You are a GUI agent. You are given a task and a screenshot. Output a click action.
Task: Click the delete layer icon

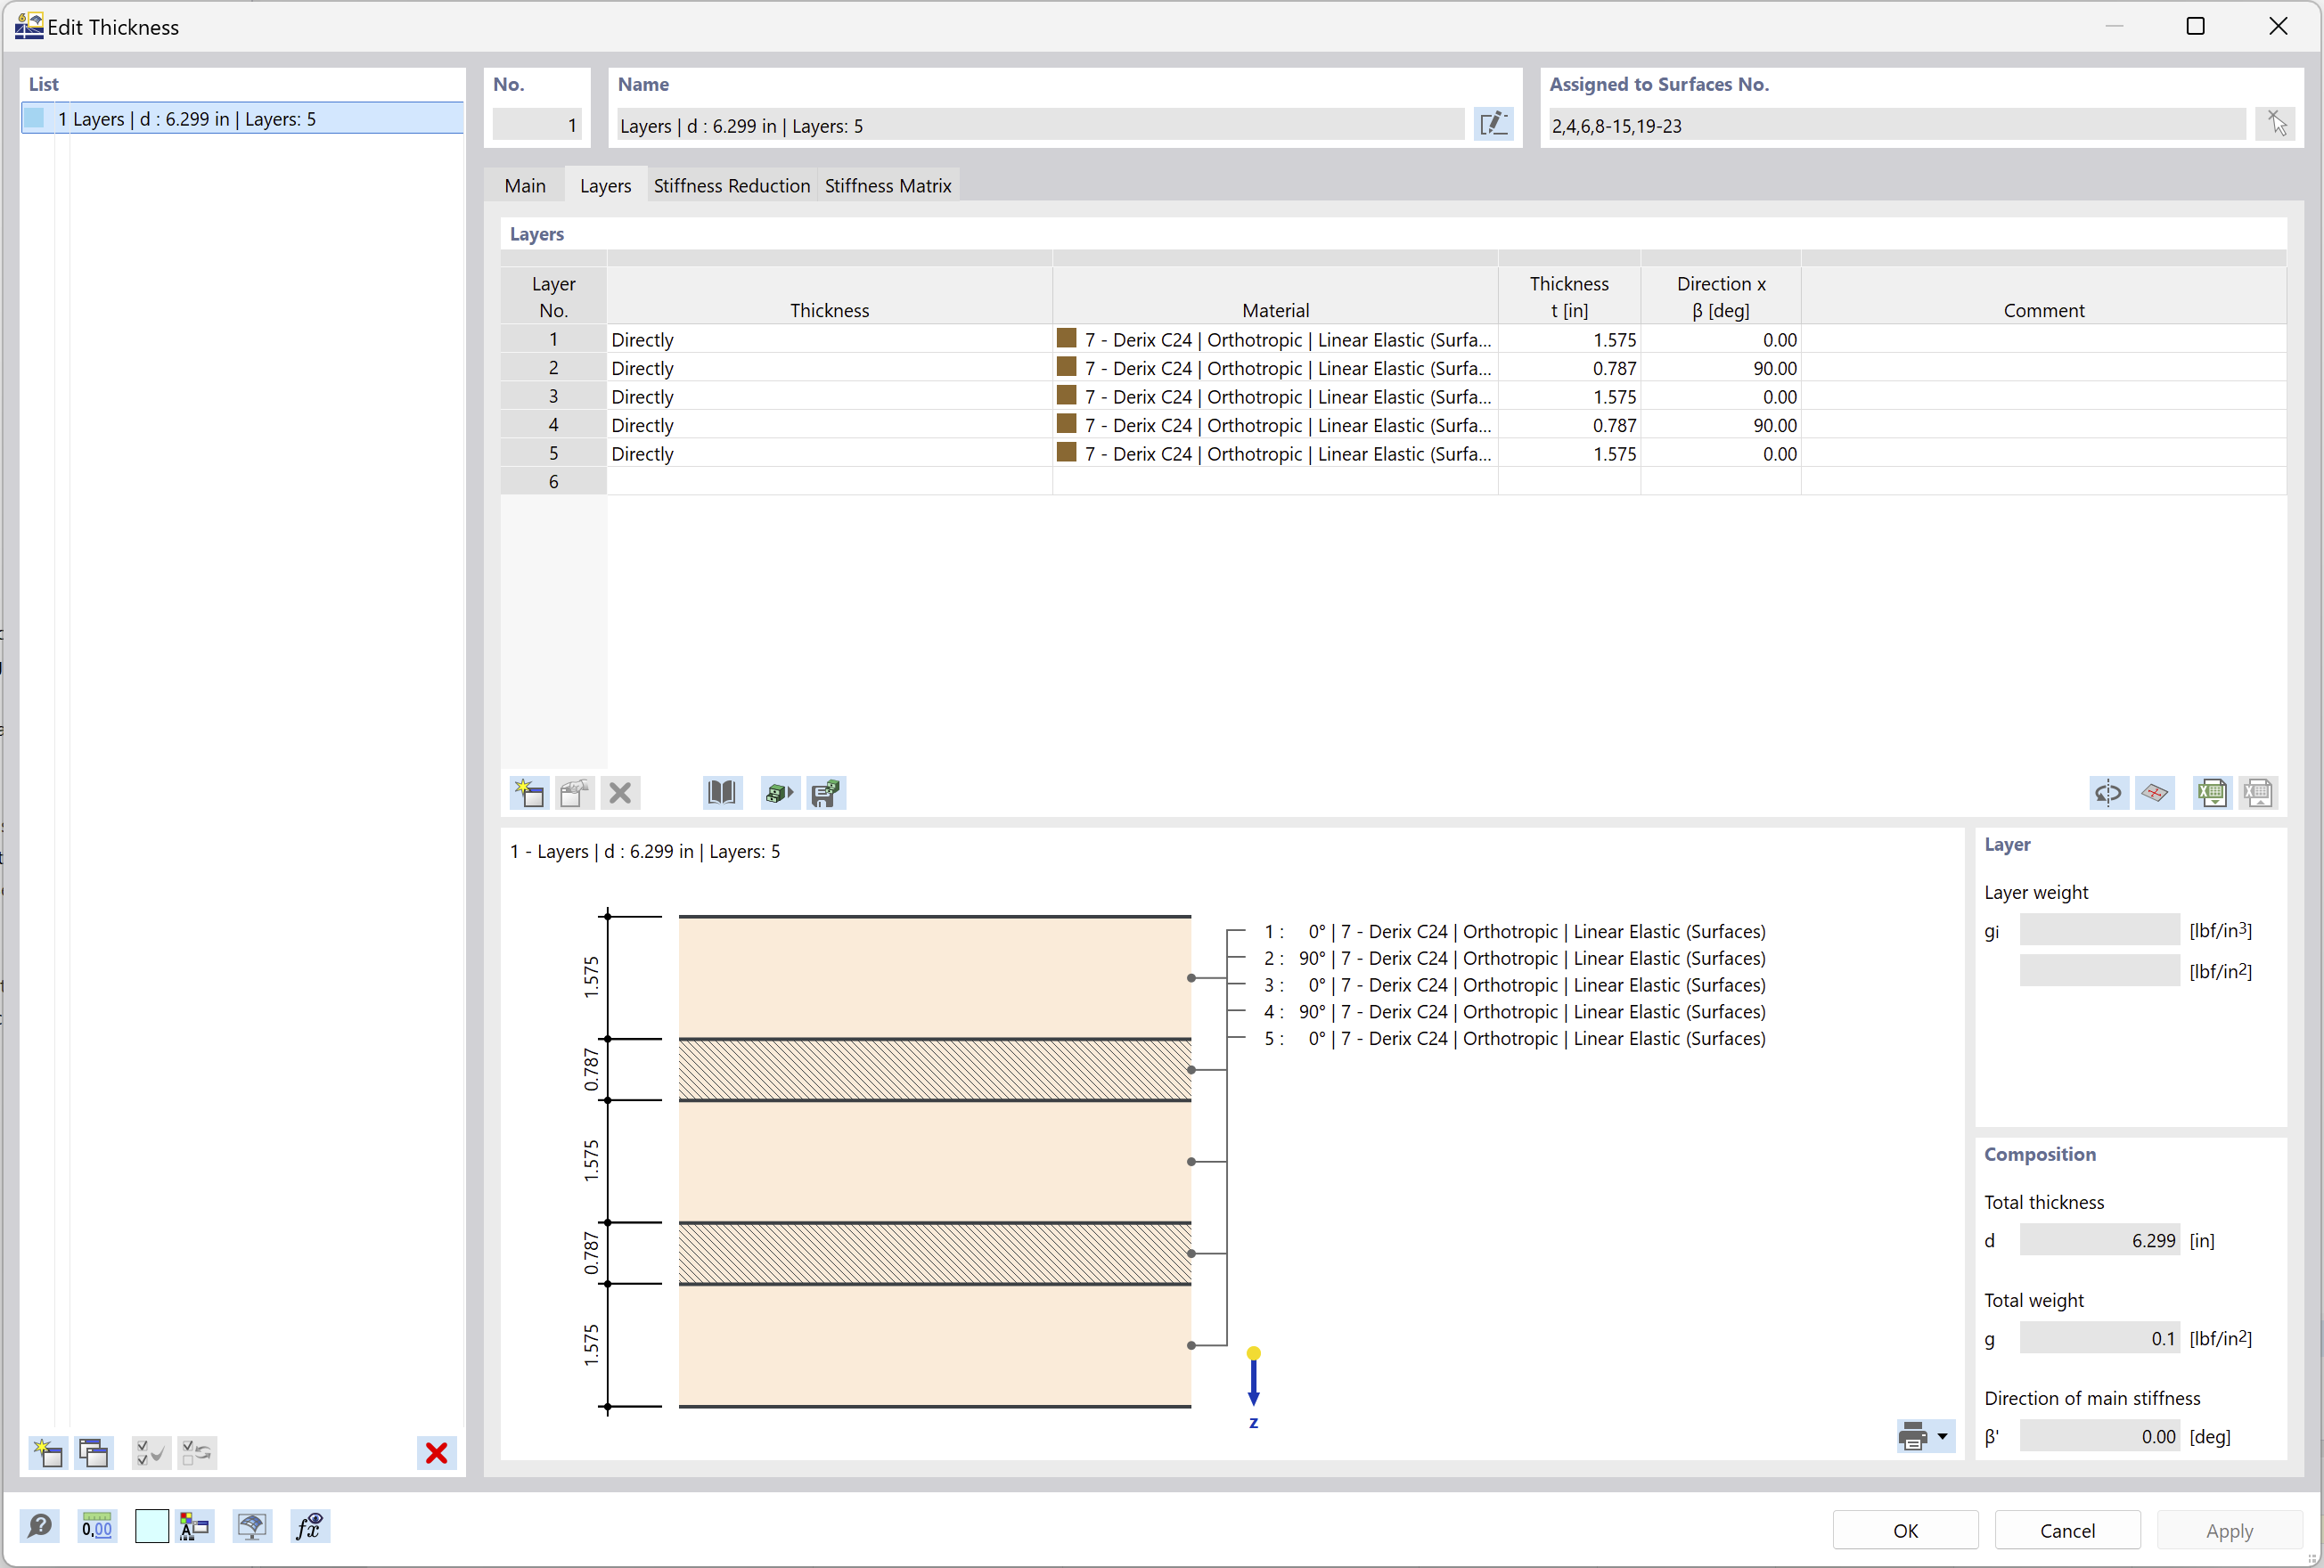pos(619,793)
